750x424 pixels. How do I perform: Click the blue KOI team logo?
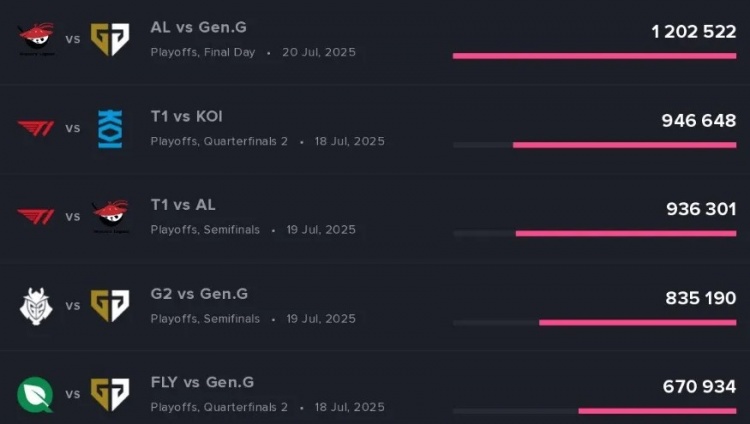[110, 129]
